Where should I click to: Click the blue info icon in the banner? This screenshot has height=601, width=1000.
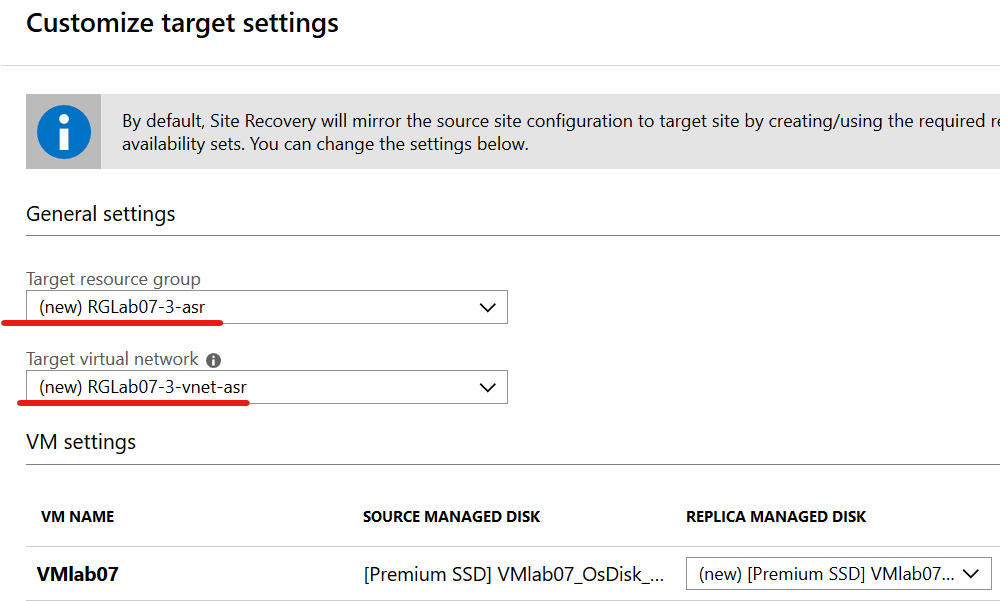point(63,132)
